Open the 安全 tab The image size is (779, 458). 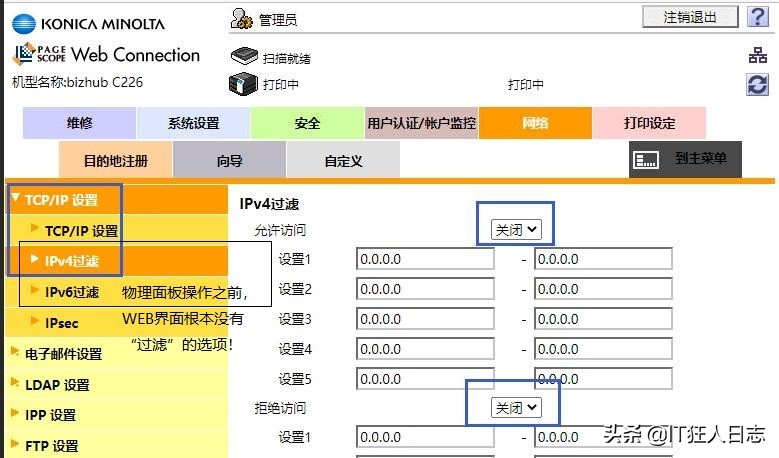coord(307,123)
